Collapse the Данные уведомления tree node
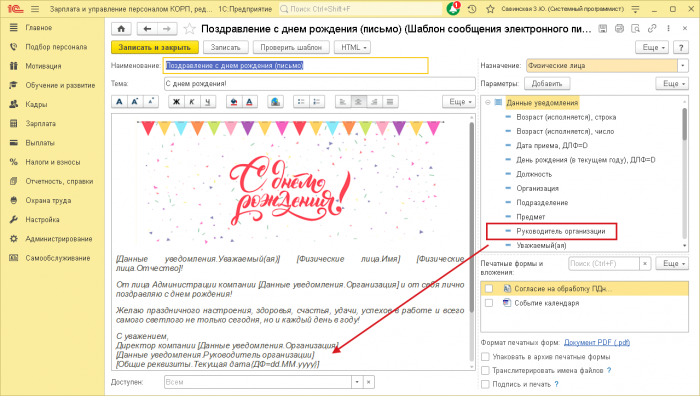The height and width of the screenshot is (396, 700). [x=488, y=103]
